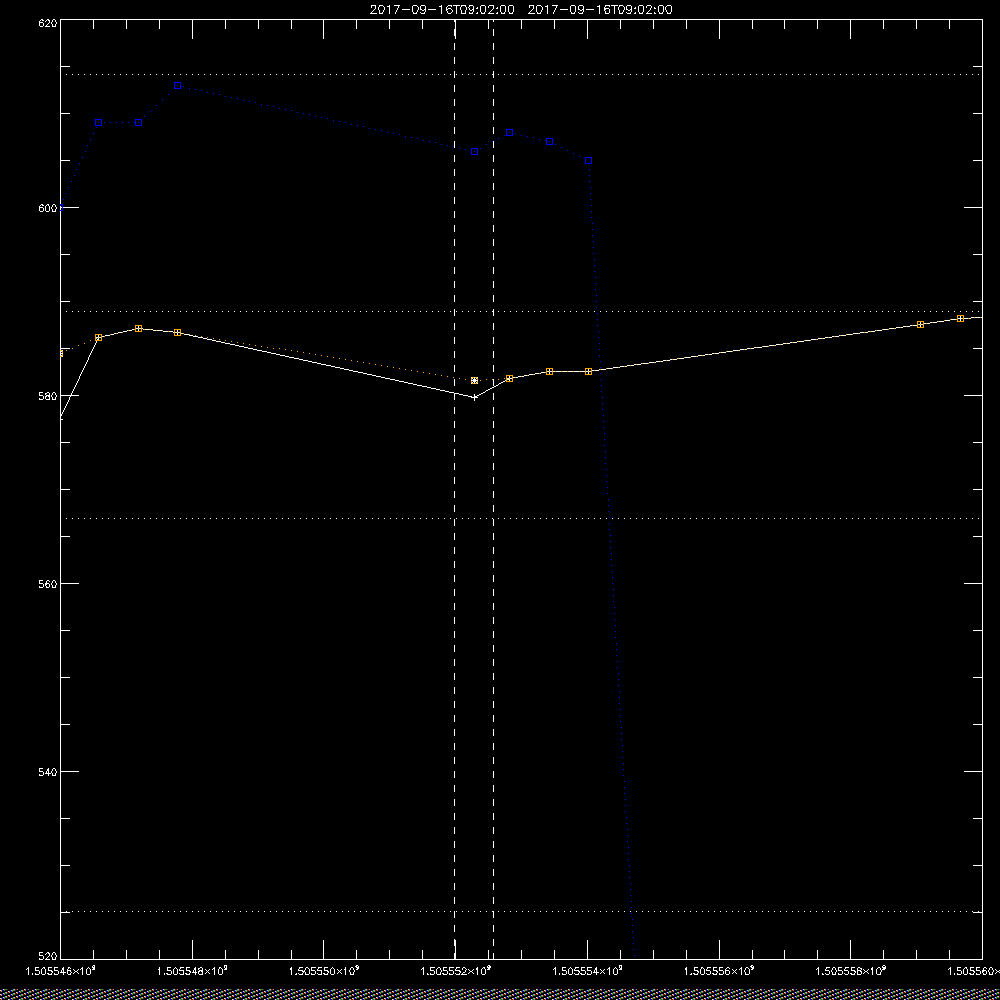Click the right dashed vertical time marker

(x=494, y=489)
